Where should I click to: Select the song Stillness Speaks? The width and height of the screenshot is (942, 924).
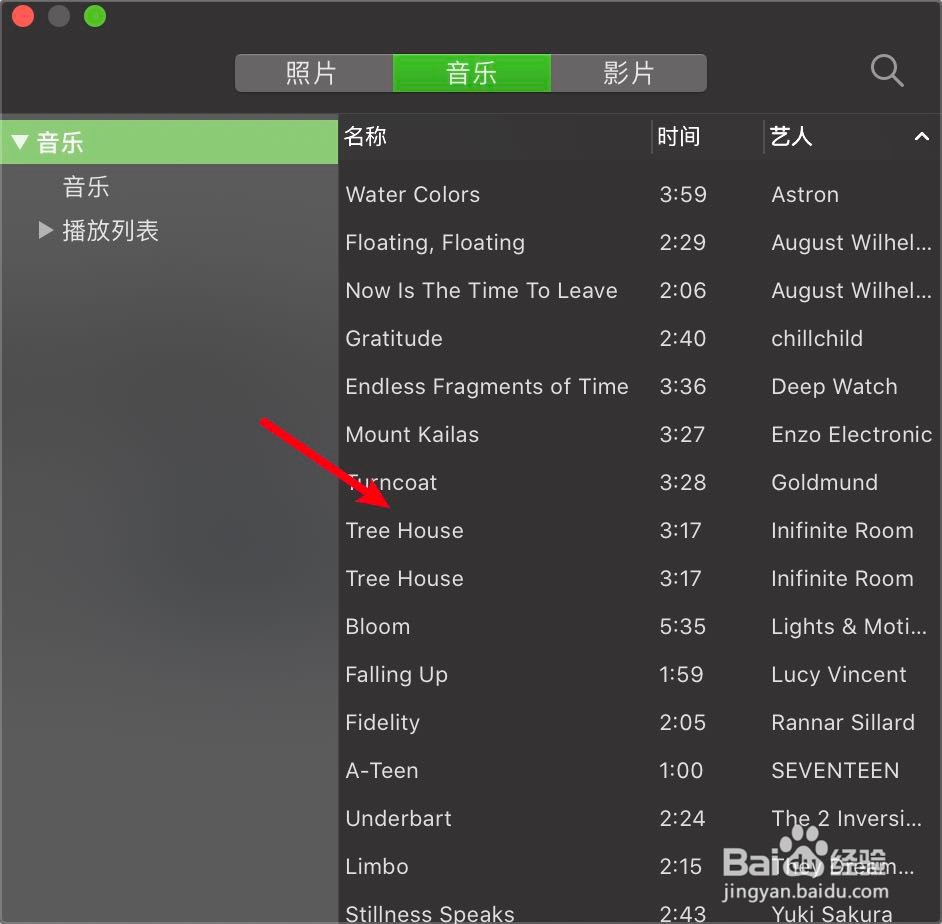tap(430, 914)
